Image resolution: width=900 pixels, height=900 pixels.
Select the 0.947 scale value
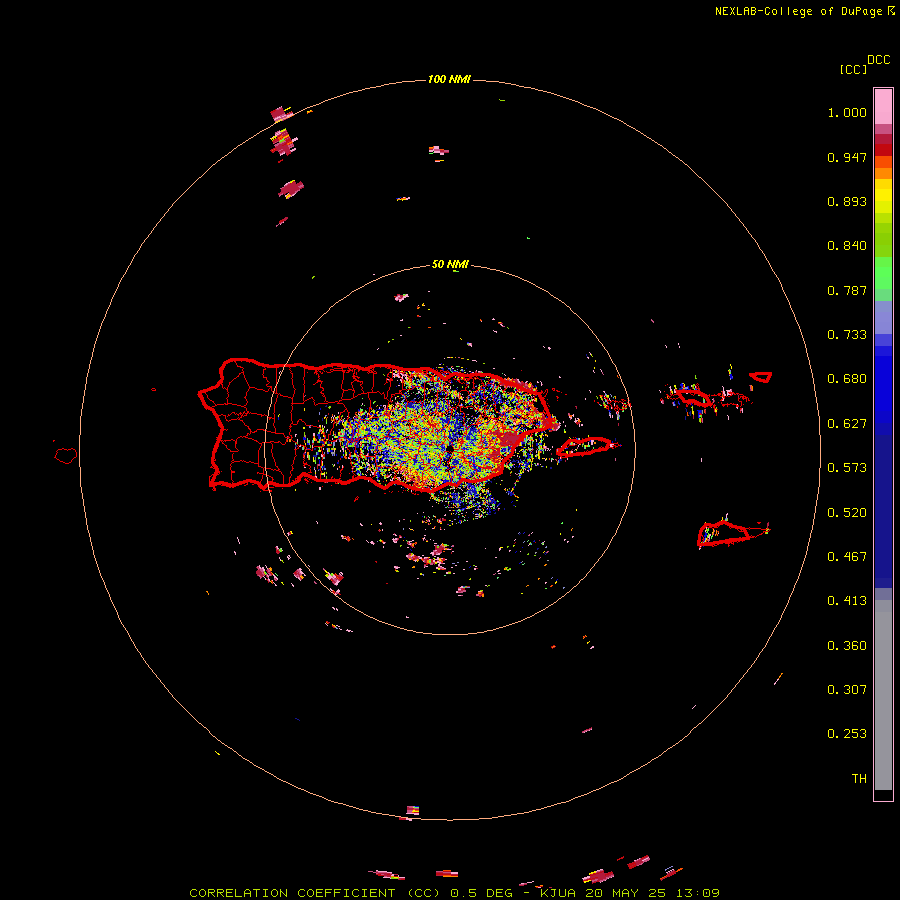[x=847, y=157]
